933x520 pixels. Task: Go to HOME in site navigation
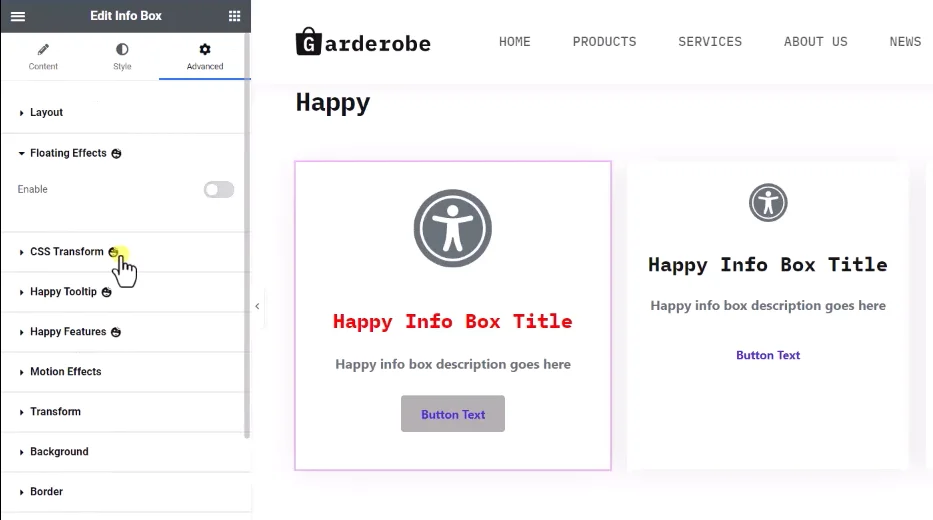(515, 42)
